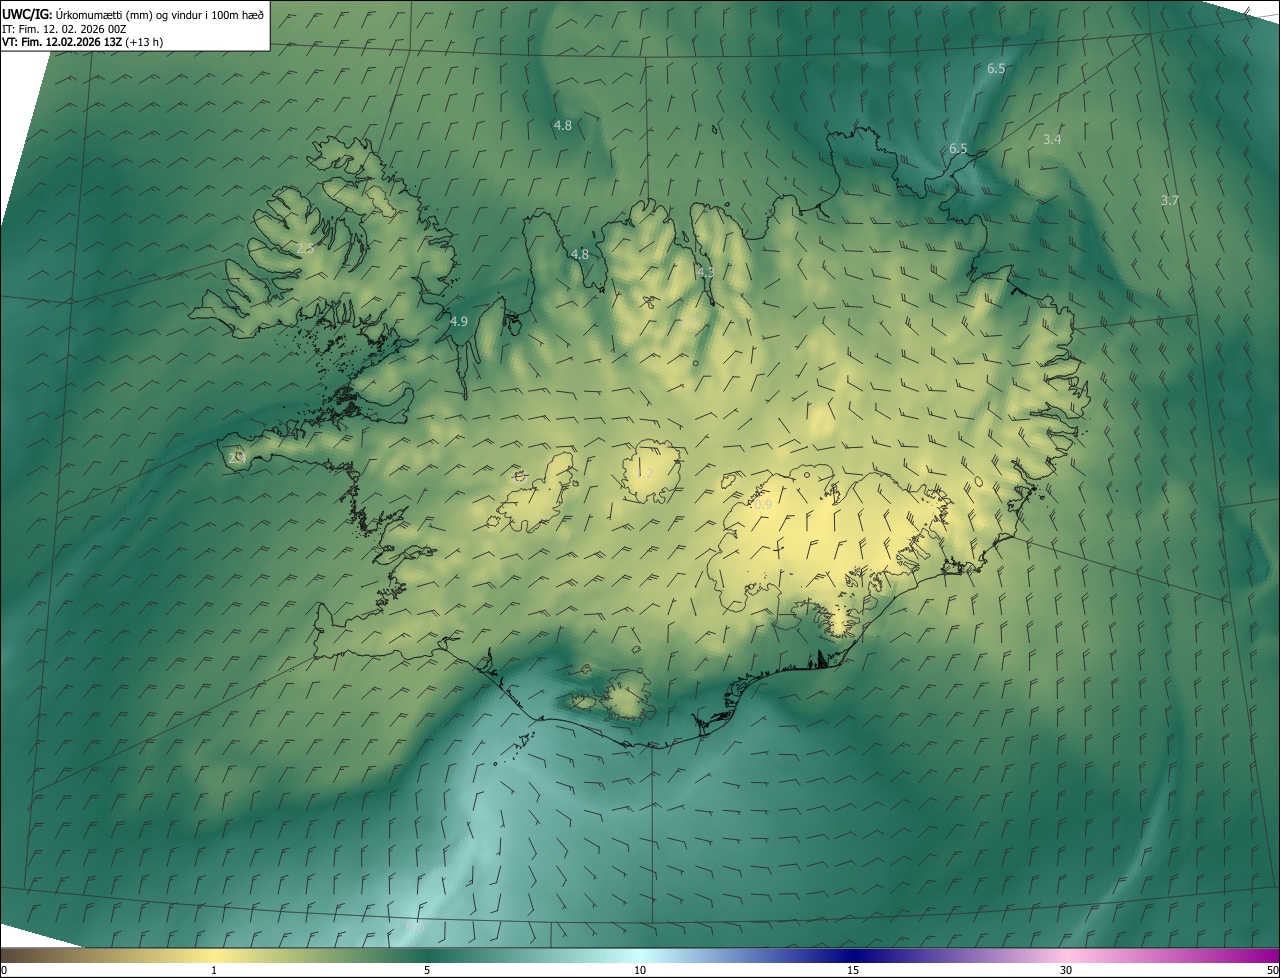
Task: Click the 2.8 value label in the Westfjords
Action: (306, 248)
